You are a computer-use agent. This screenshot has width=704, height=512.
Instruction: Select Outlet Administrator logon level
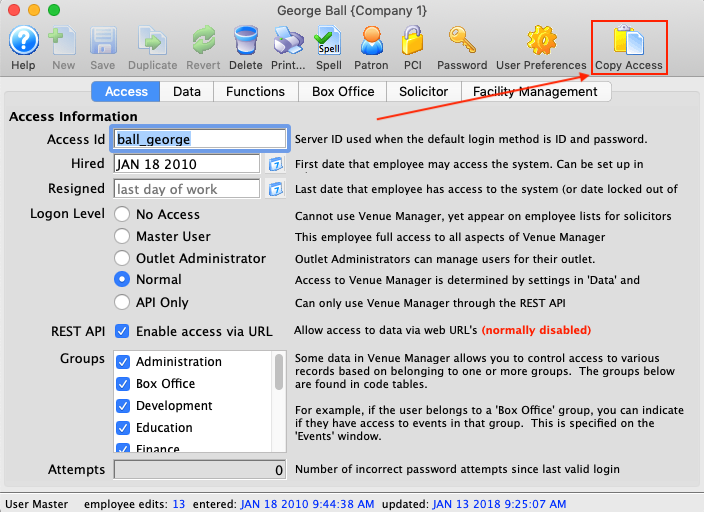tap(122, 258)
